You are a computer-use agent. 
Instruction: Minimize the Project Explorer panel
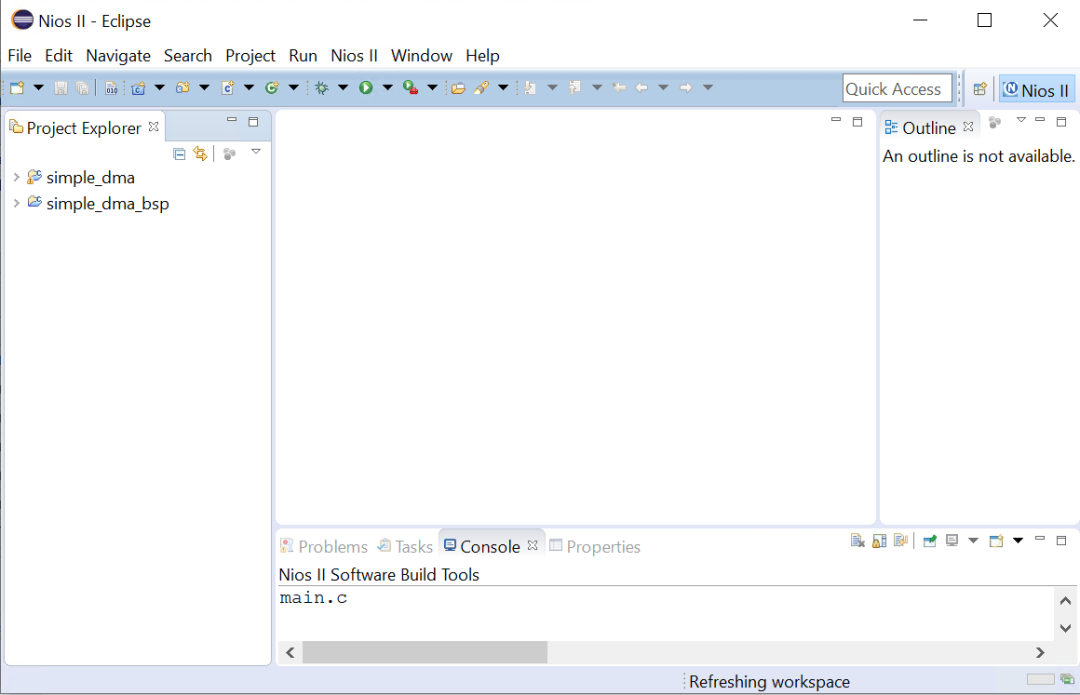(x=231, y=120)
